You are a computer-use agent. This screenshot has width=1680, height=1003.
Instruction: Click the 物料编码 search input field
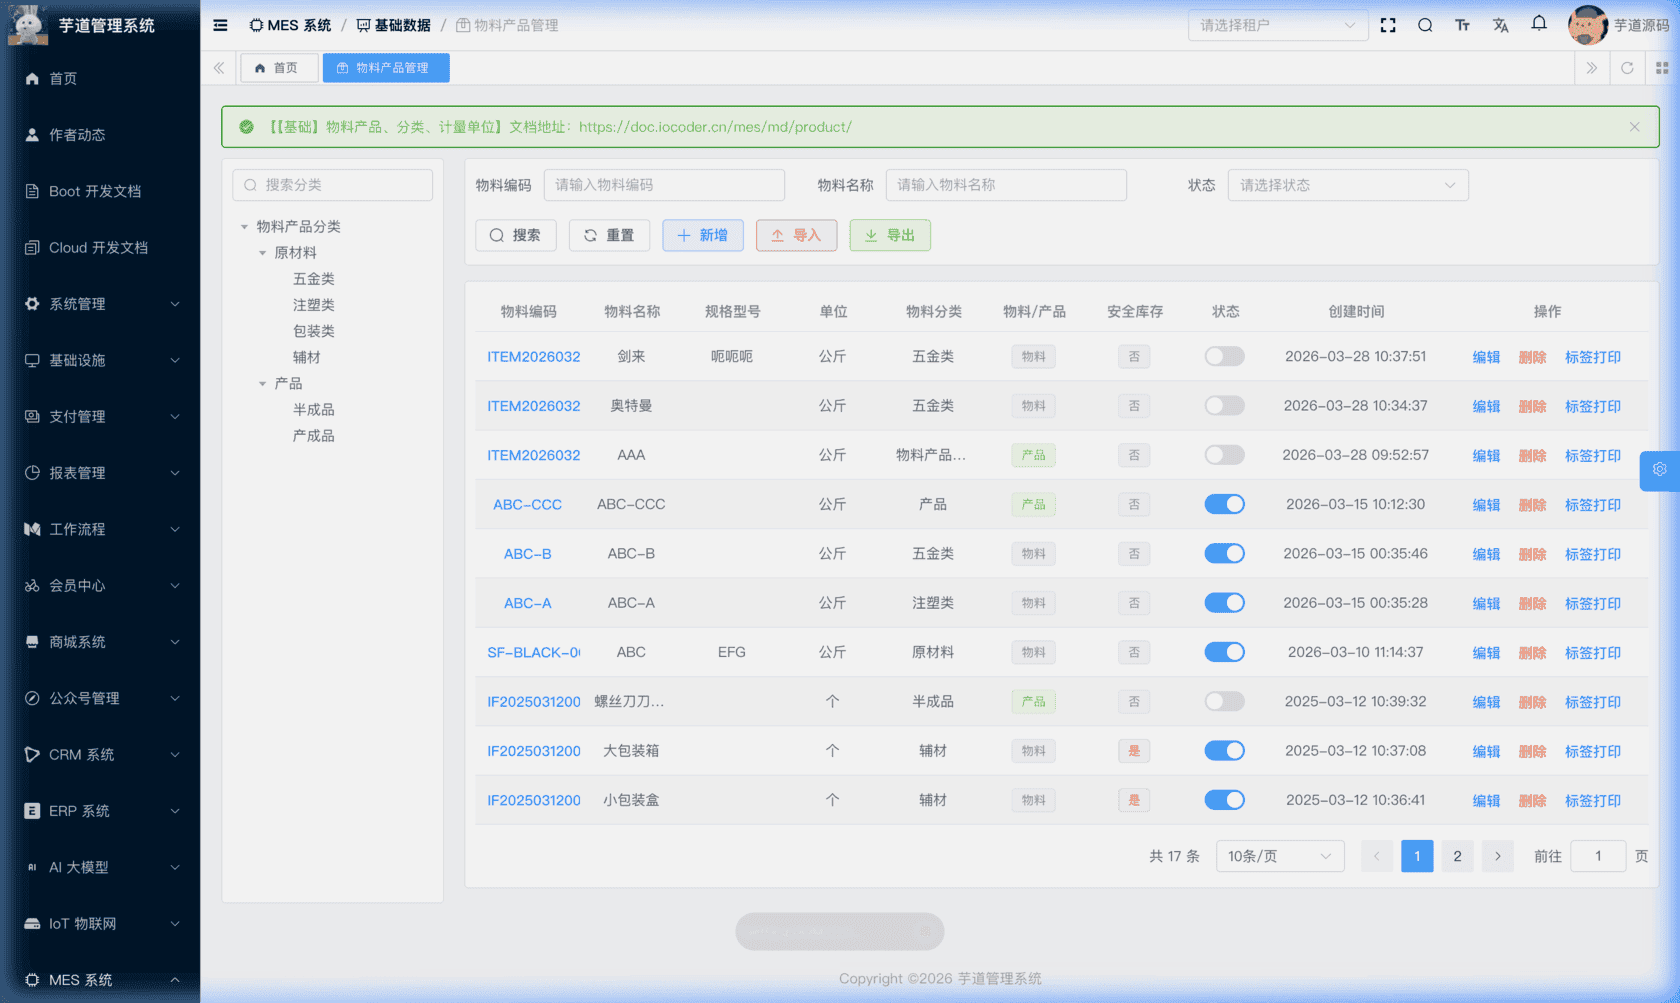(x=663, y=185)
